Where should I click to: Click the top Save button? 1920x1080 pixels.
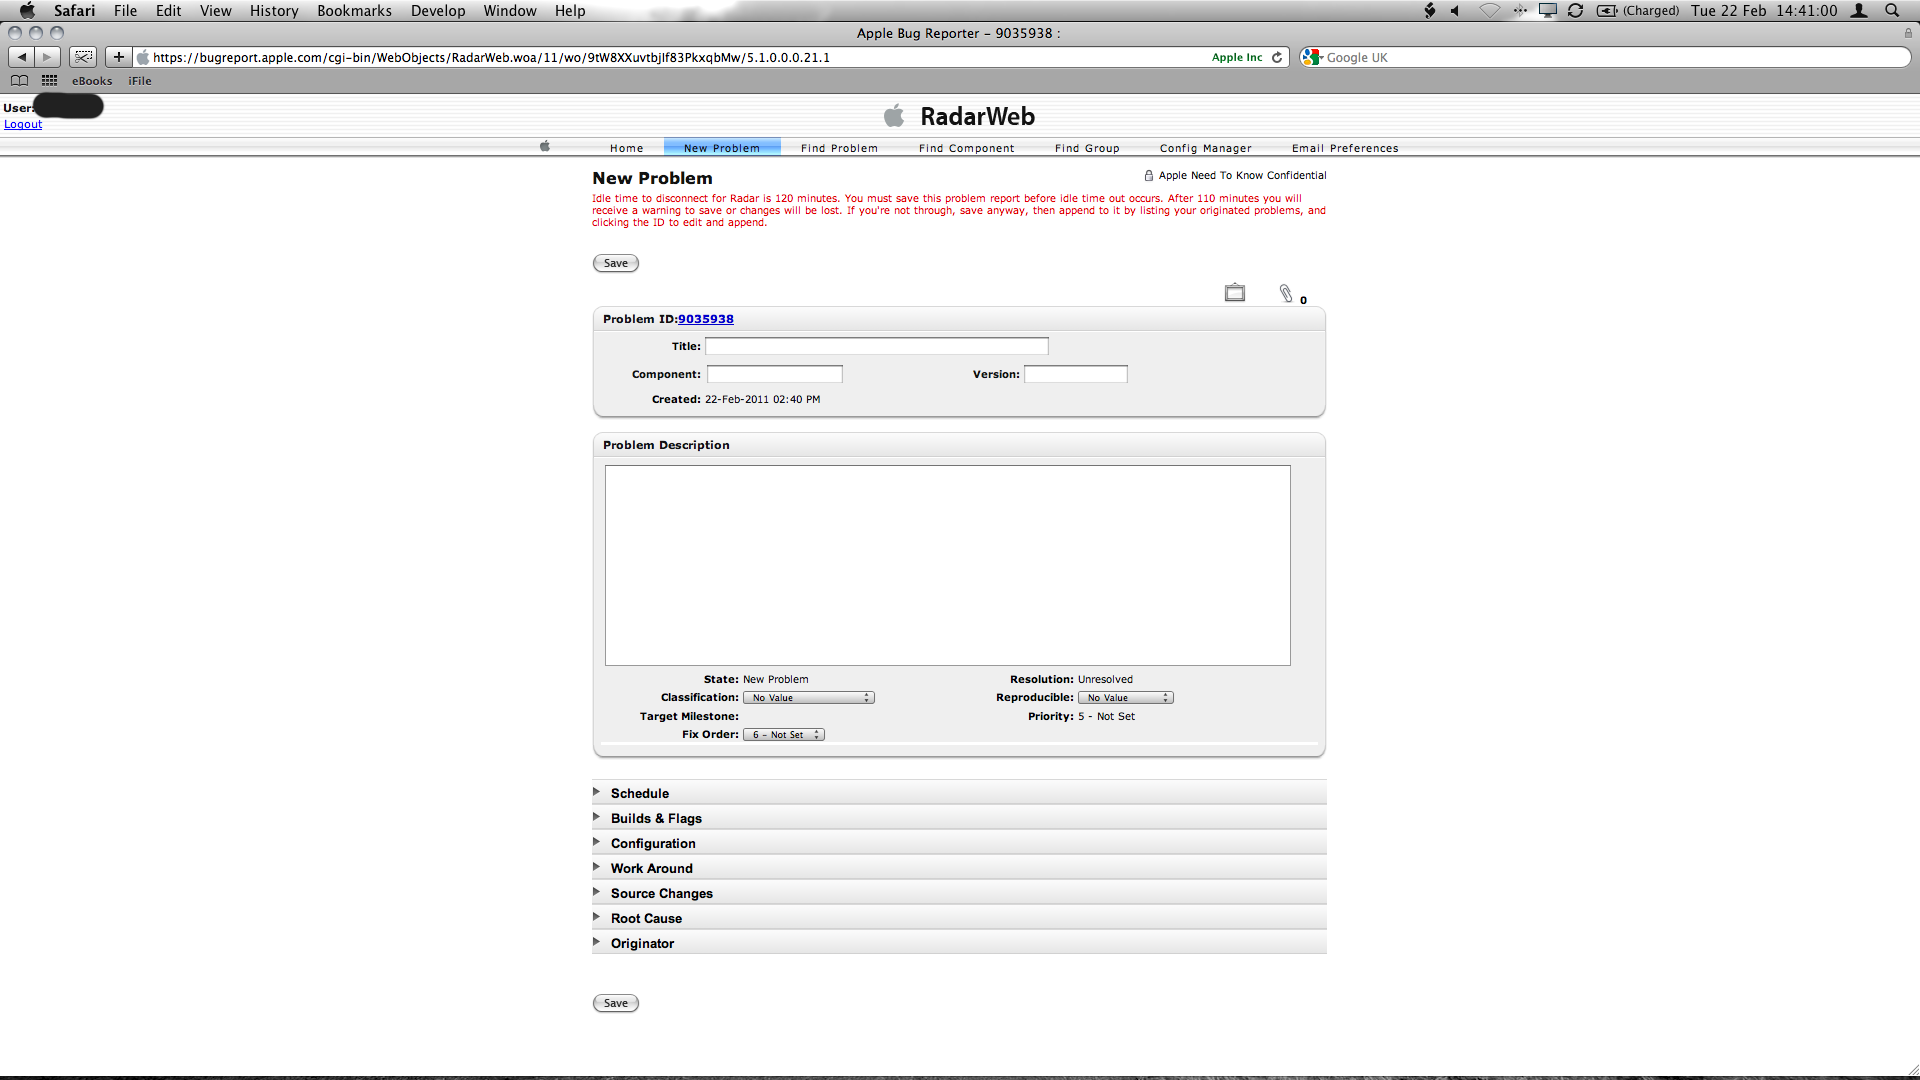[x=616, y=263]
